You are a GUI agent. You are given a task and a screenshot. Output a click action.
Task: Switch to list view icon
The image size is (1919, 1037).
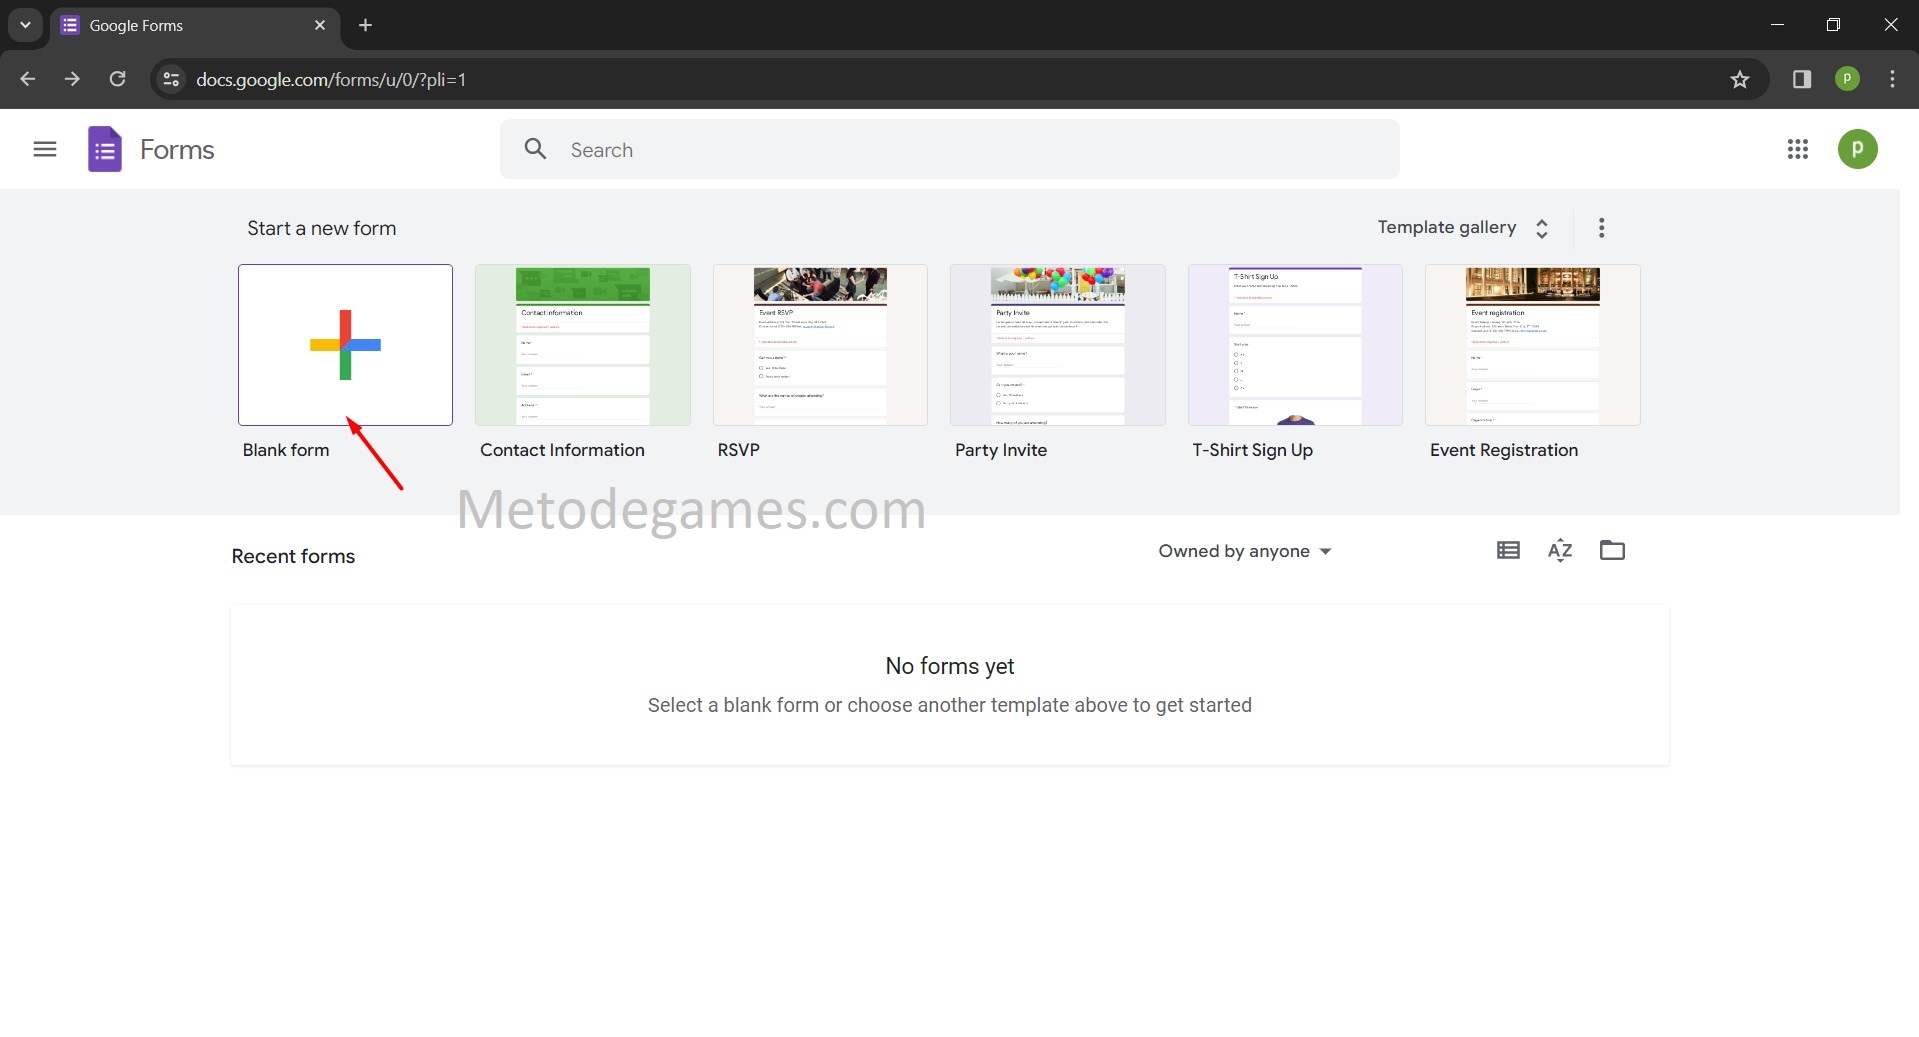click(x=1508, y=550)
